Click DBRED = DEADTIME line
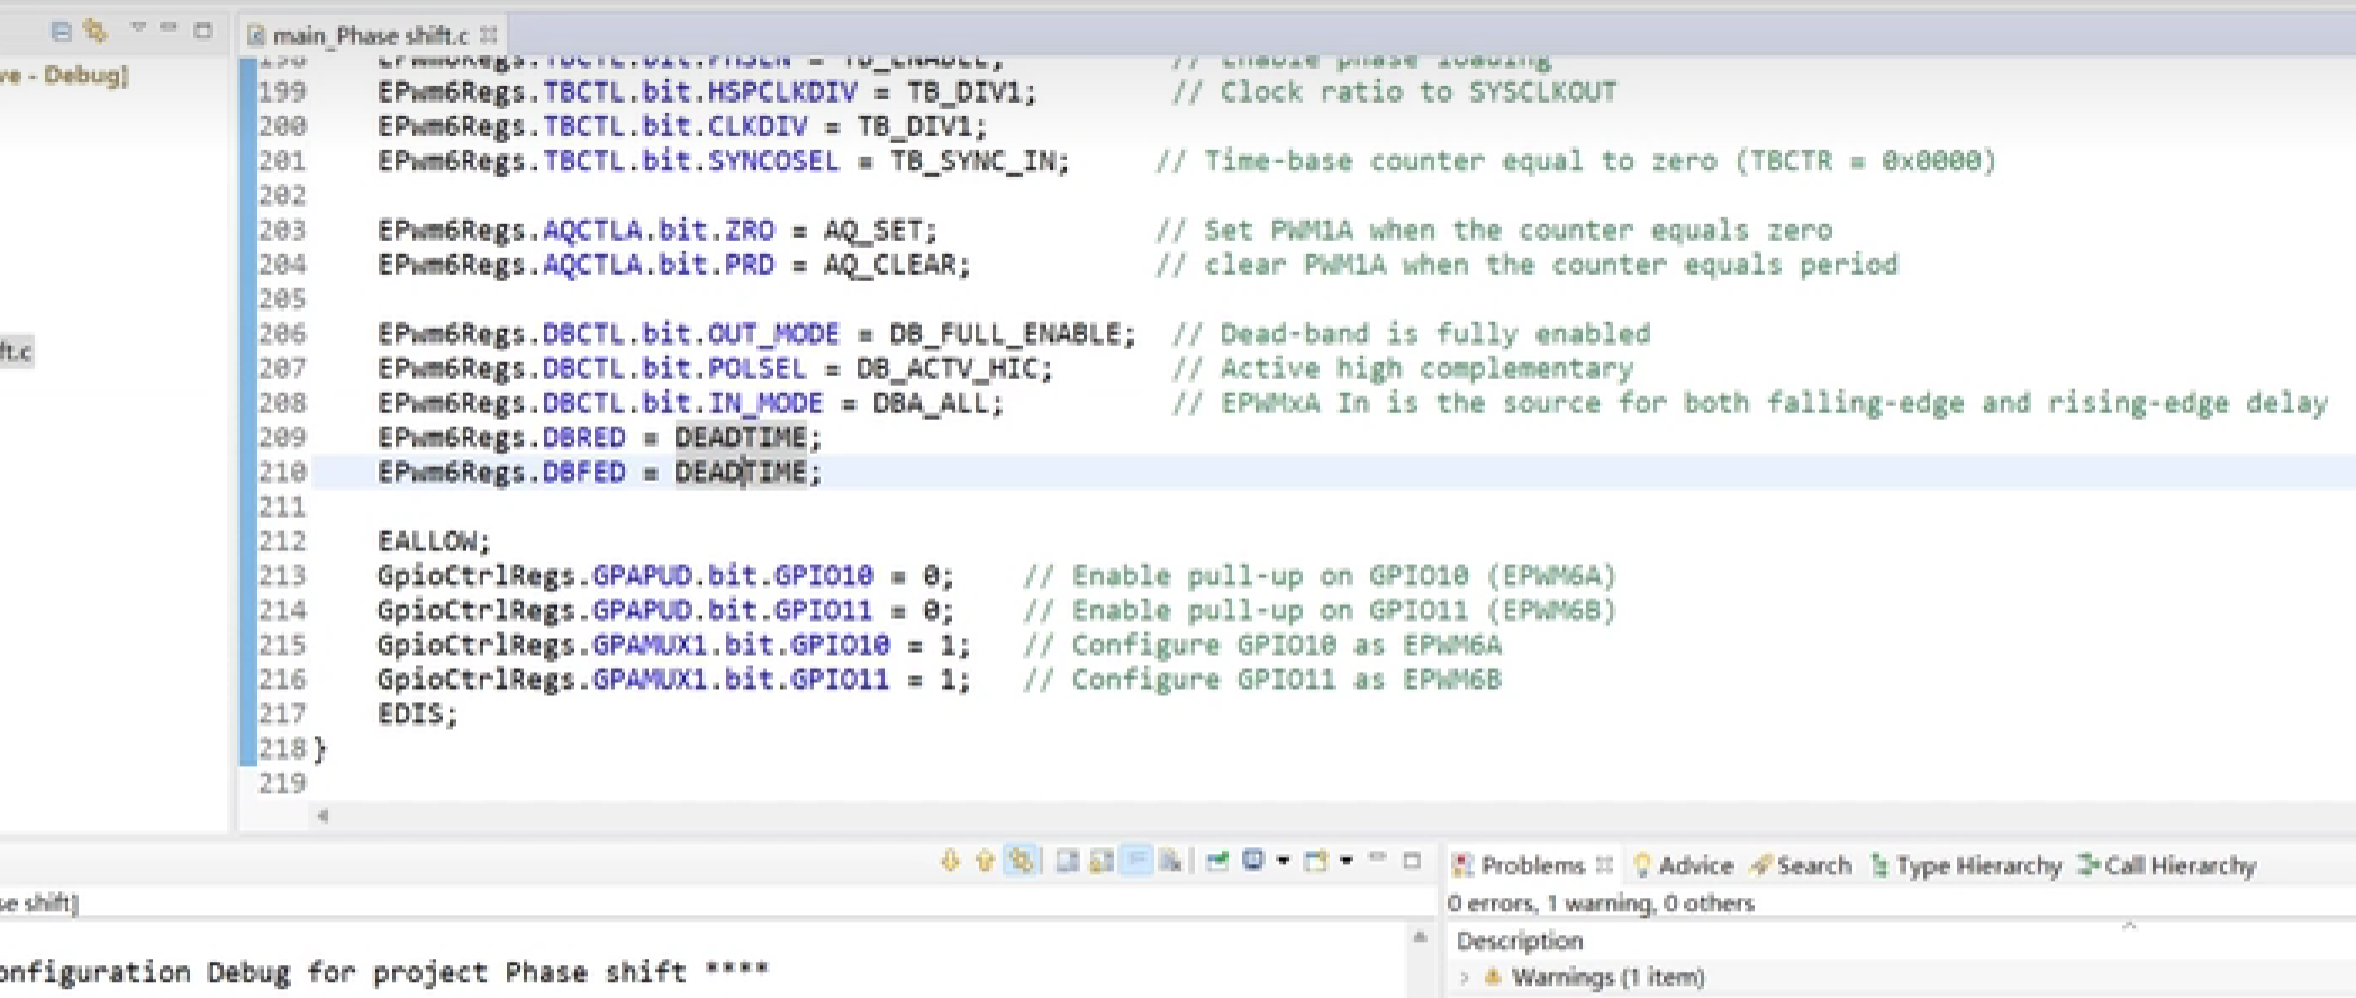The image size is (2356, 998). pos(599,438)
